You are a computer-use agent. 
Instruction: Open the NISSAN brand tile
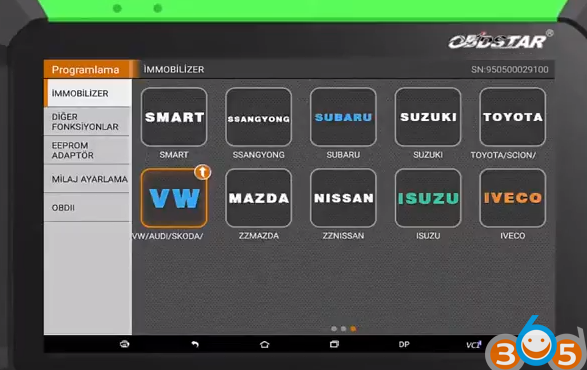343,198
